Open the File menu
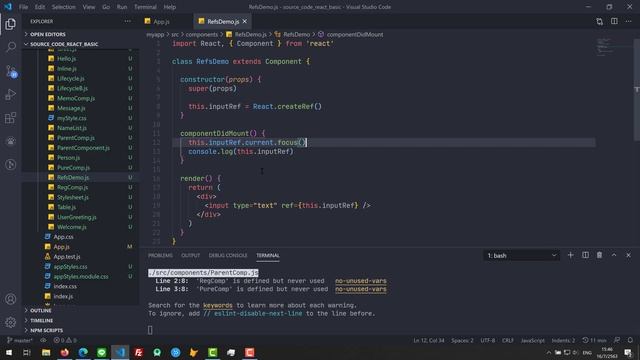The width and height of the screenshot is (640, 360). click(x=23, y=7)
